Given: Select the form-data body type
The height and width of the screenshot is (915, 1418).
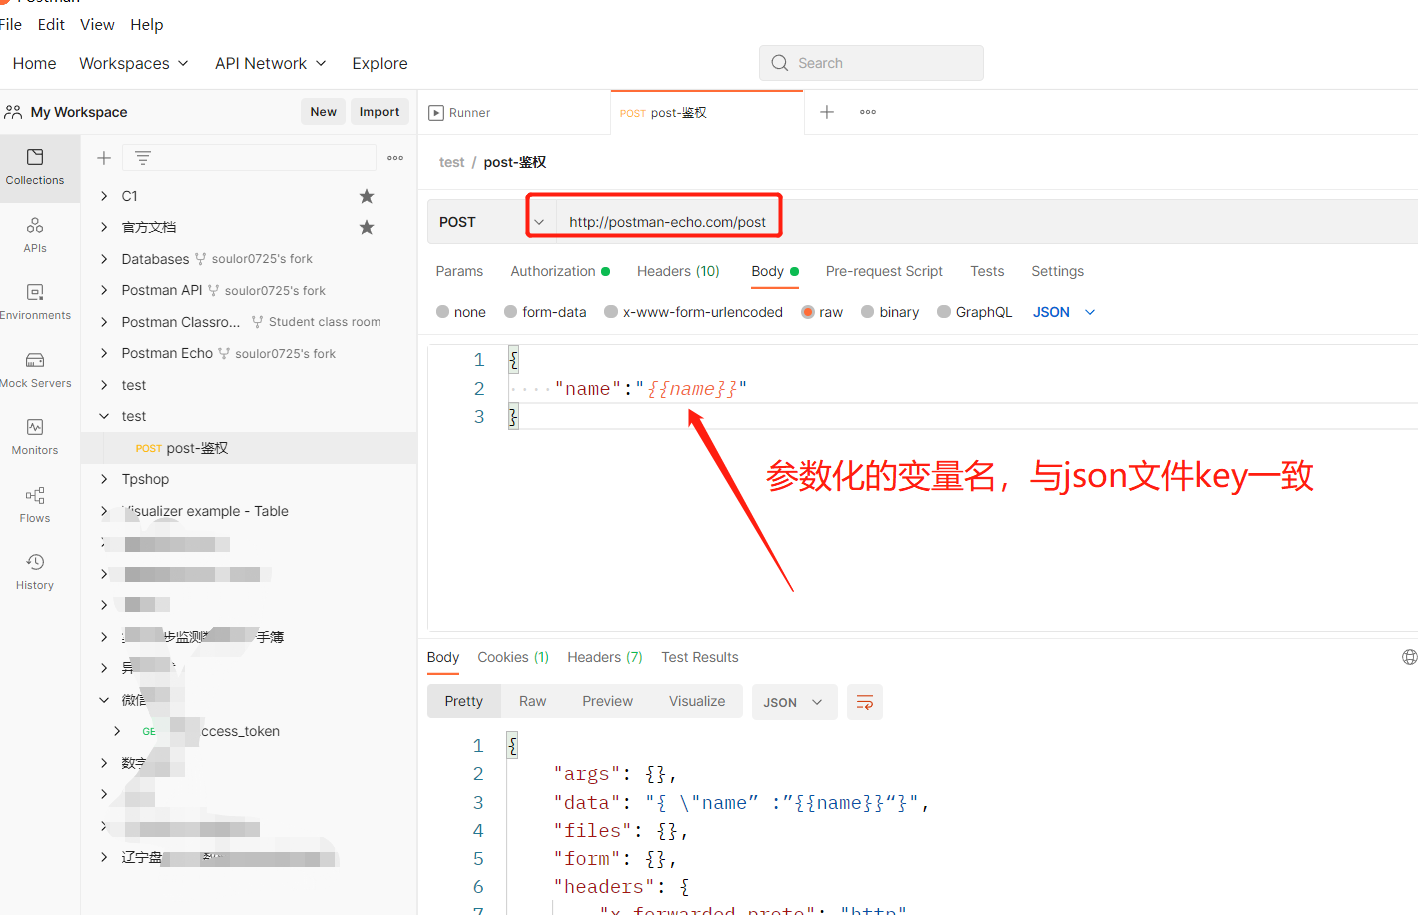Looking at the screenshot, I should pos(545,312).
